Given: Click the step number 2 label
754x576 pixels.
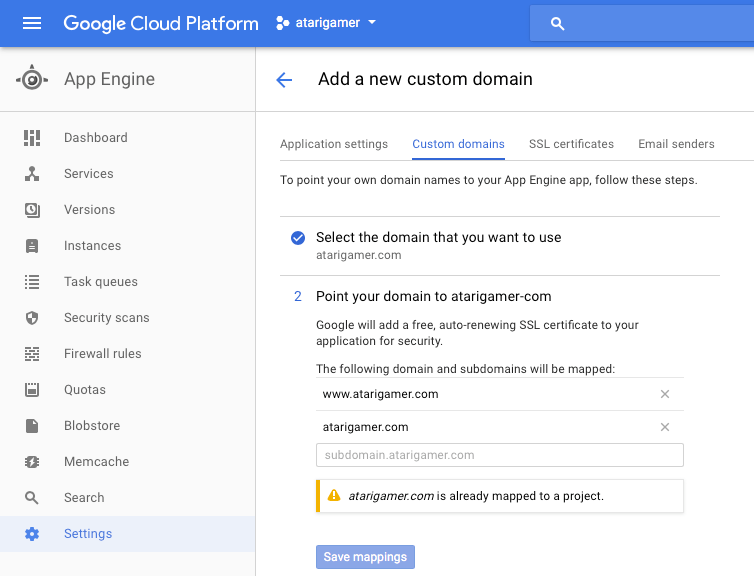Looking at the screenshot, I should 298,297.
